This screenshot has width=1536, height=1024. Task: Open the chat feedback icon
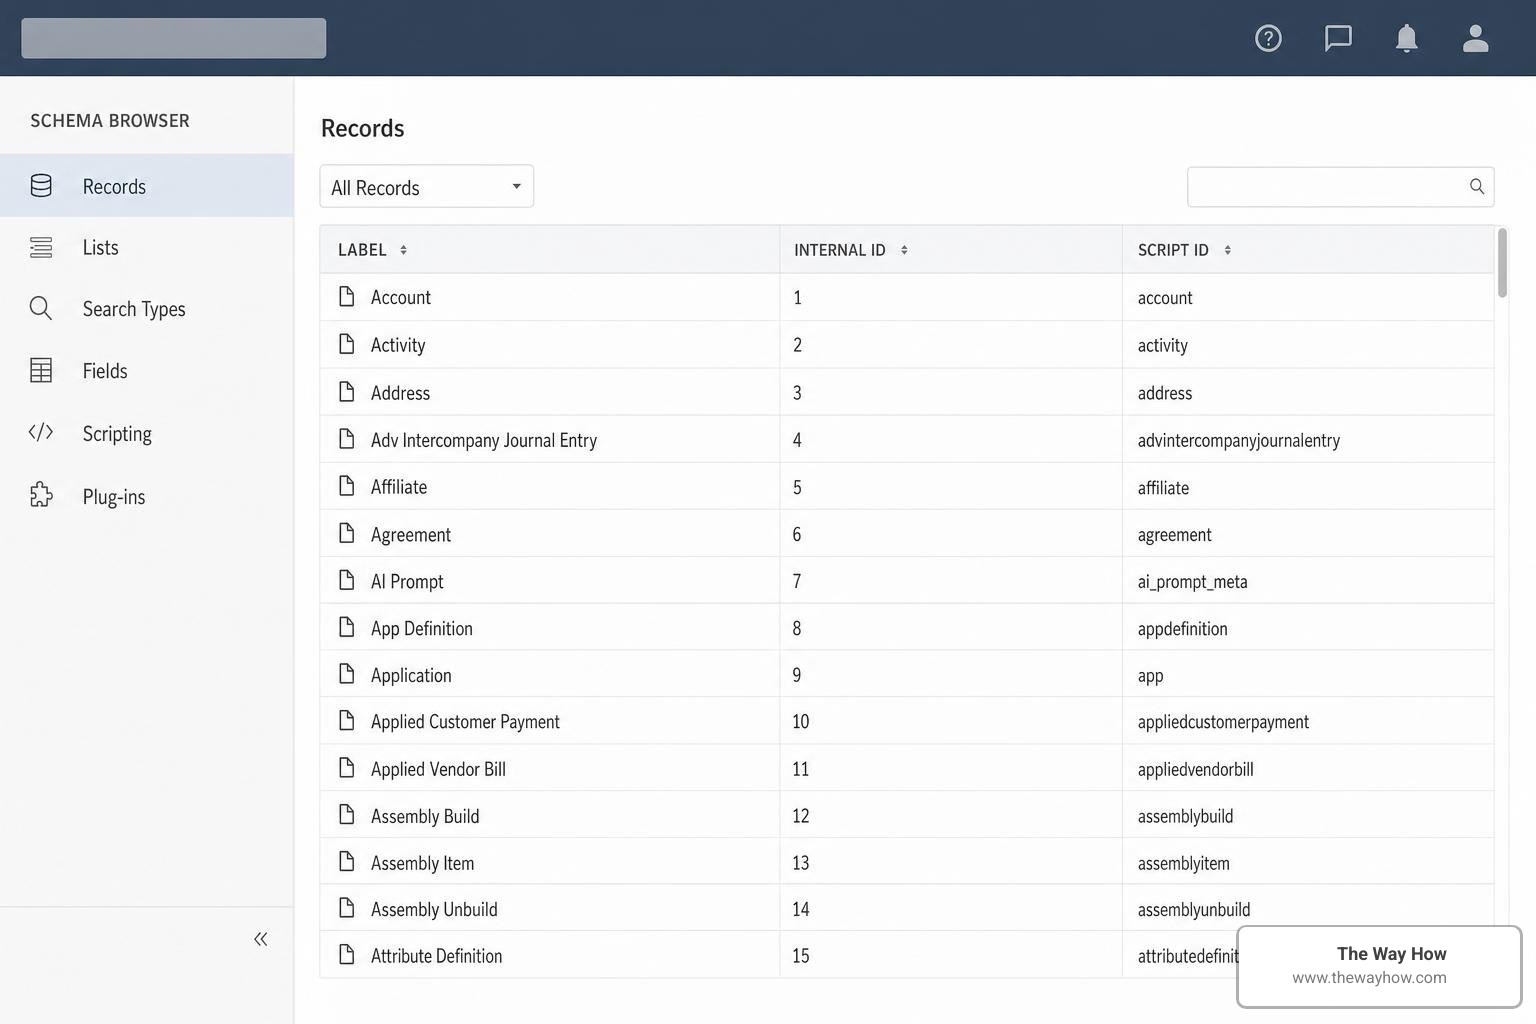click(x=1338, y=38)
